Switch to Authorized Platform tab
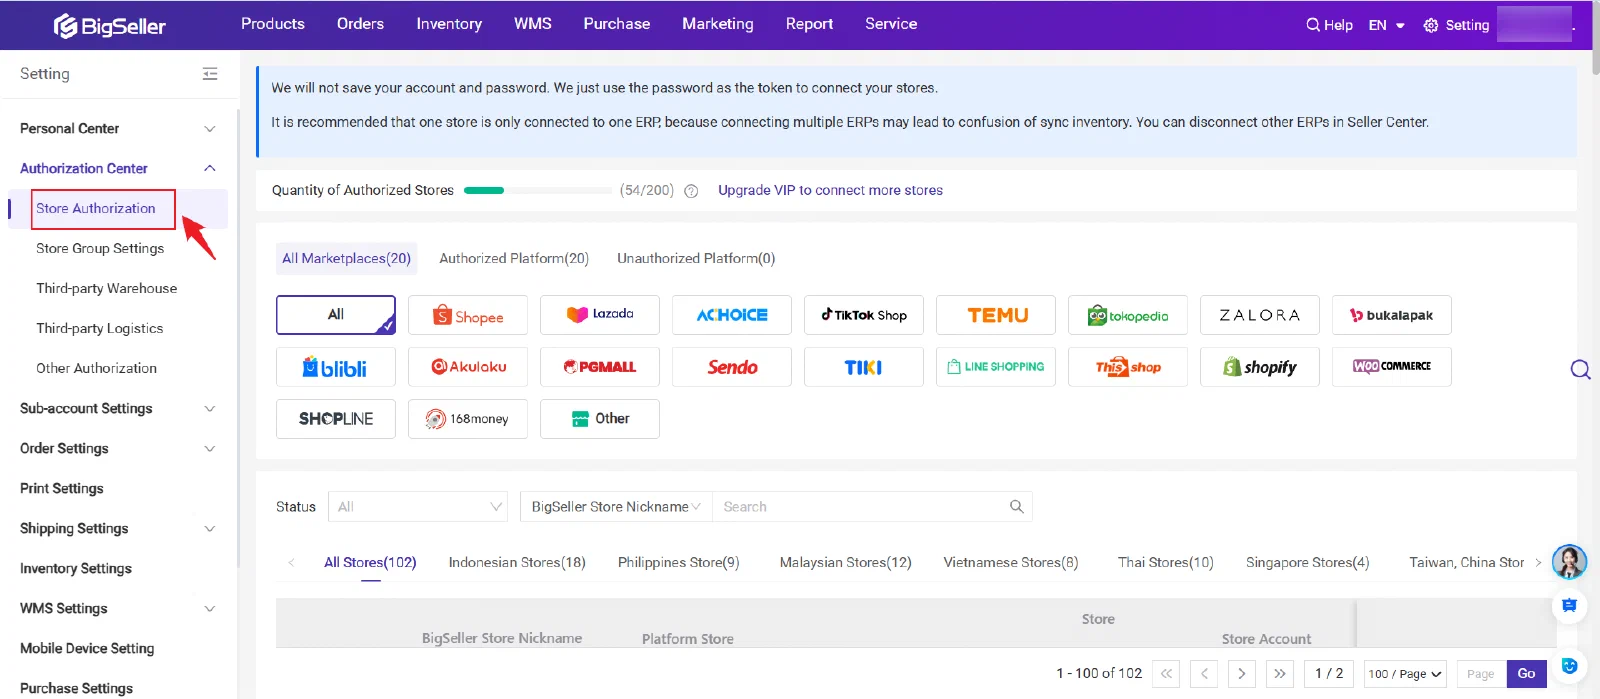 point(514,258)
